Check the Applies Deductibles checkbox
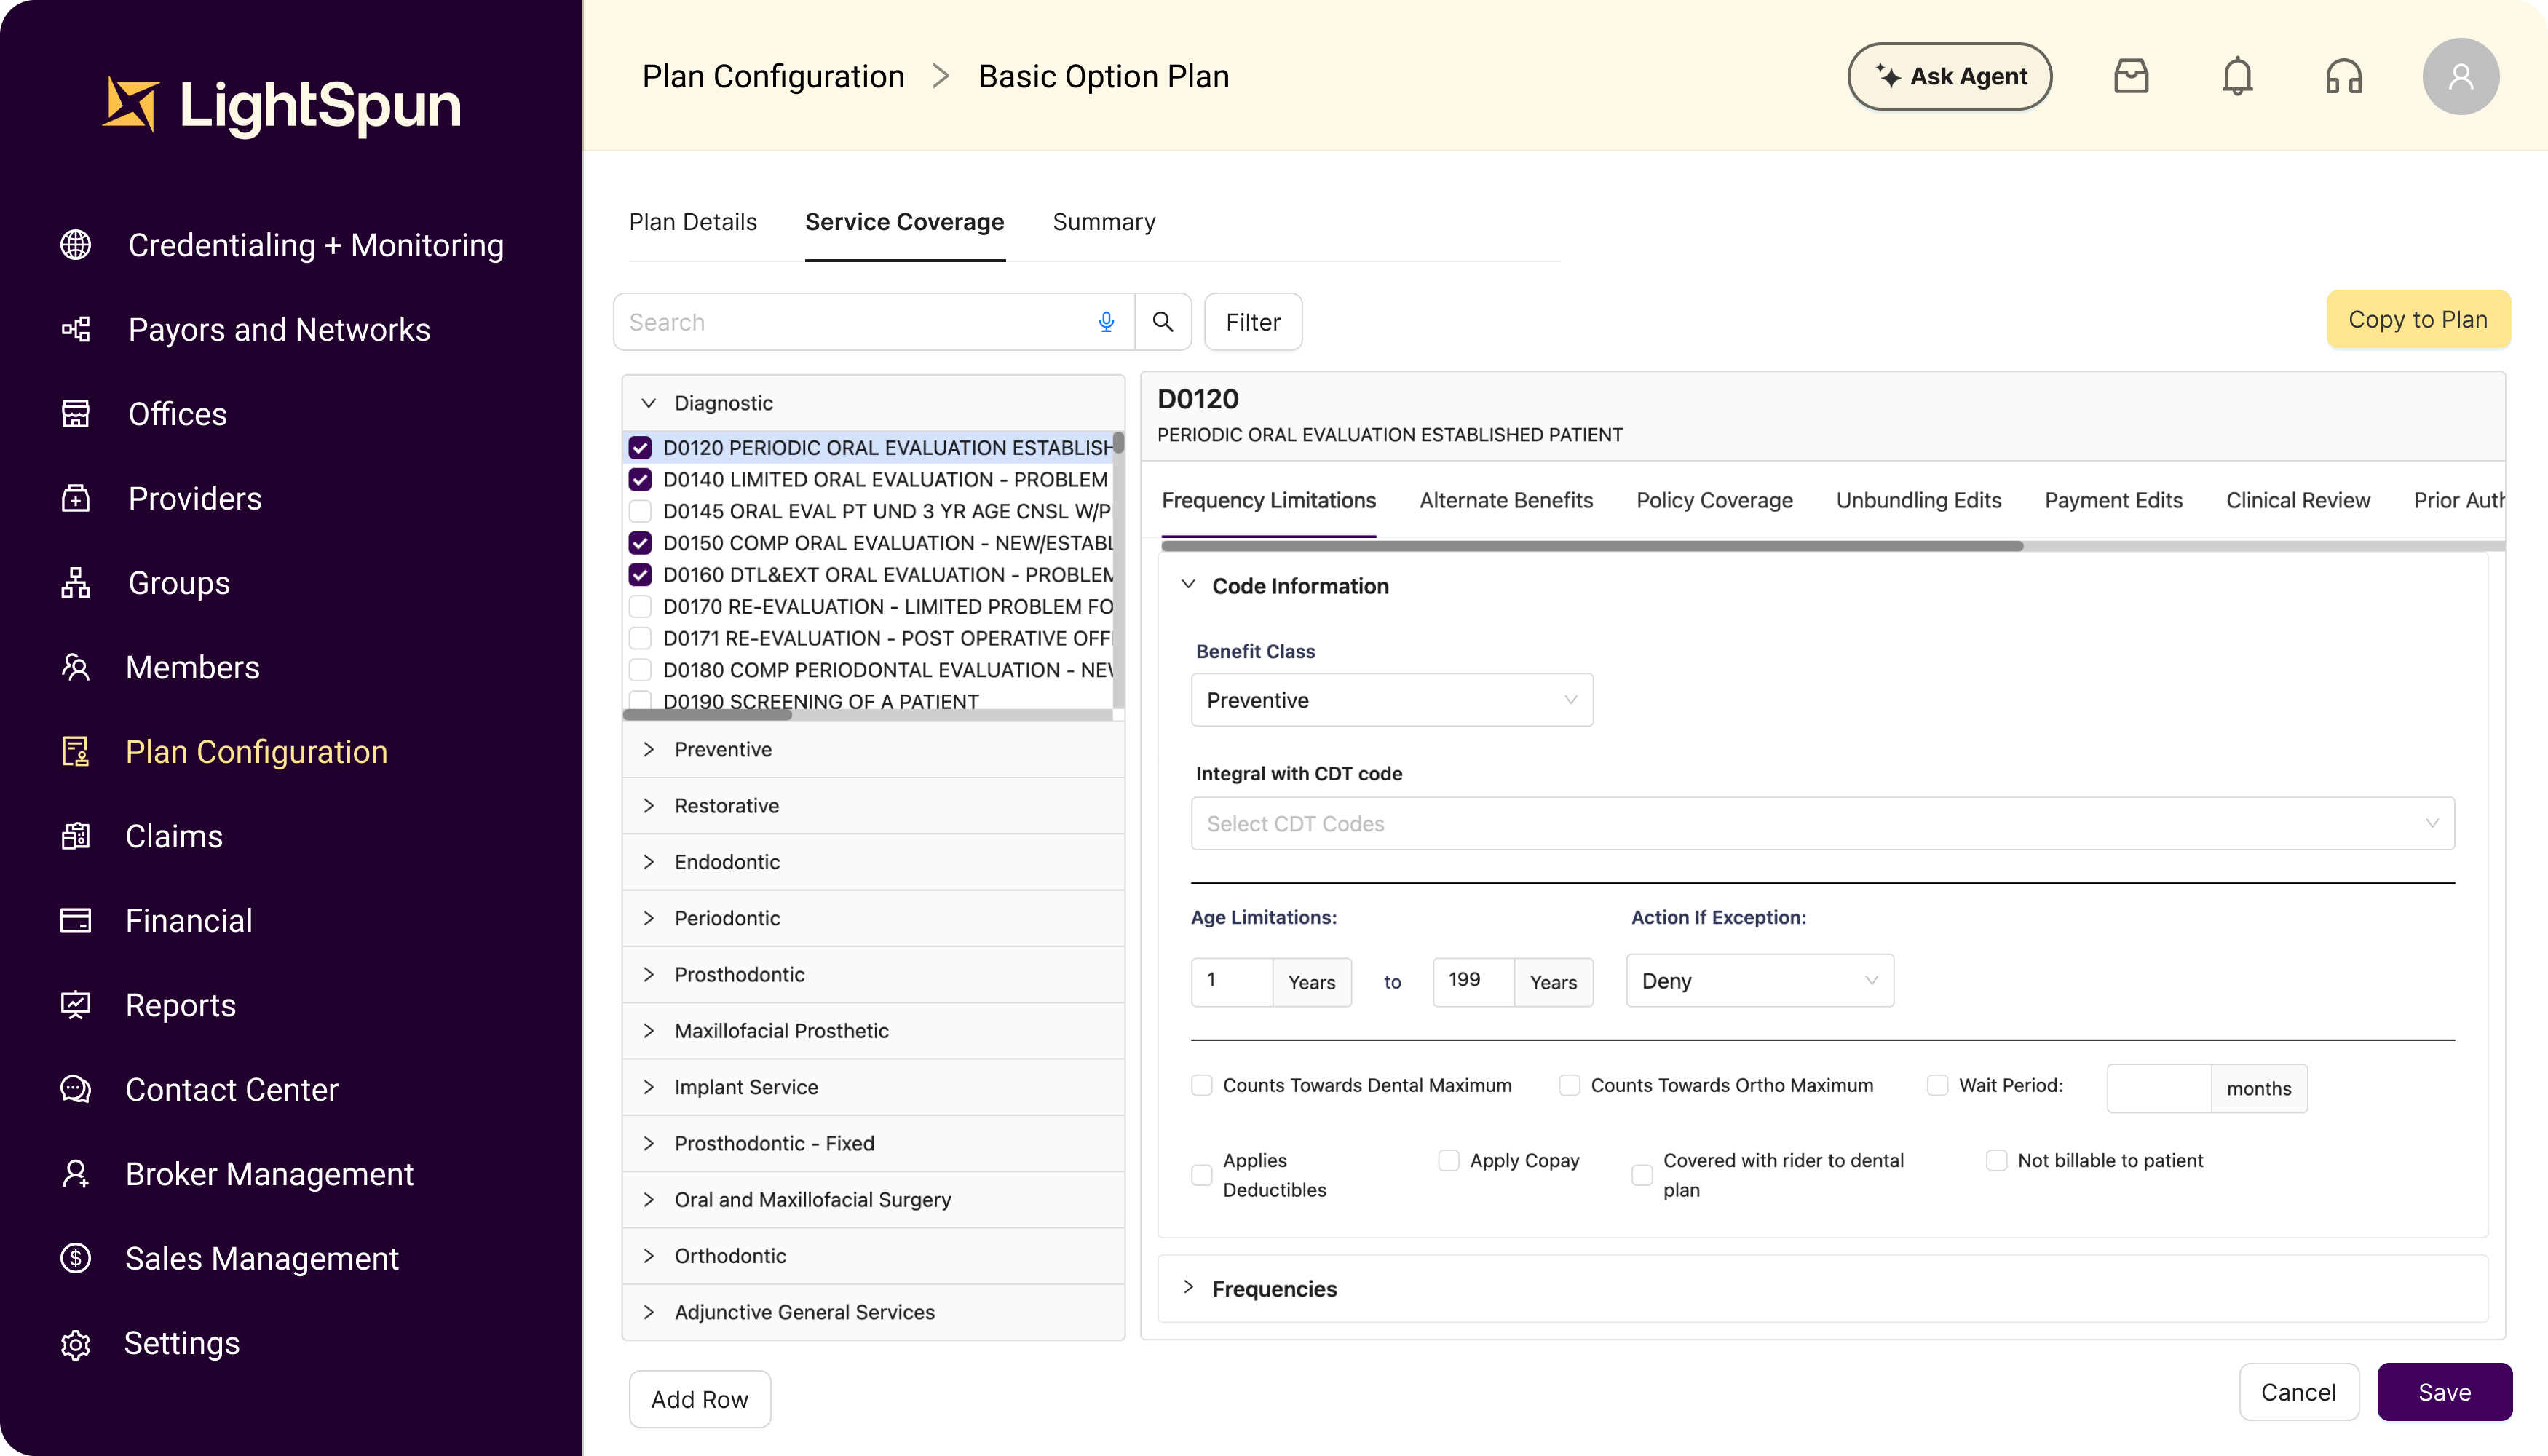The height and width of the screenshot is (1456, 2548). tap(1202, 1175)
